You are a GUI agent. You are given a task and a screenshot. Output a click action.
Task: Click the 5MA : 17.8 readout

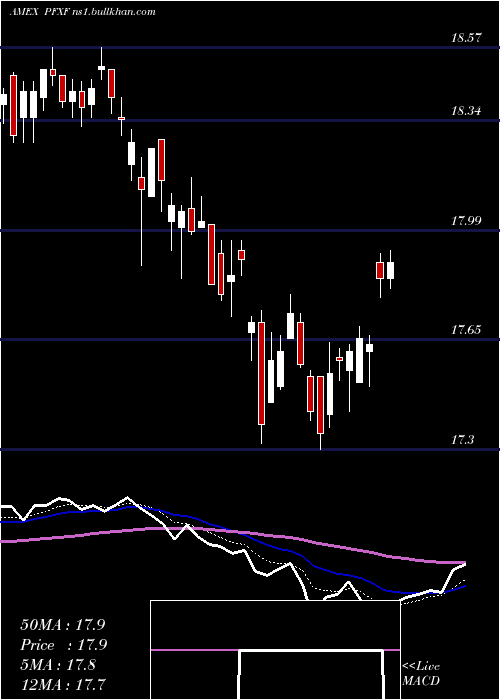[x=58, y=665]
